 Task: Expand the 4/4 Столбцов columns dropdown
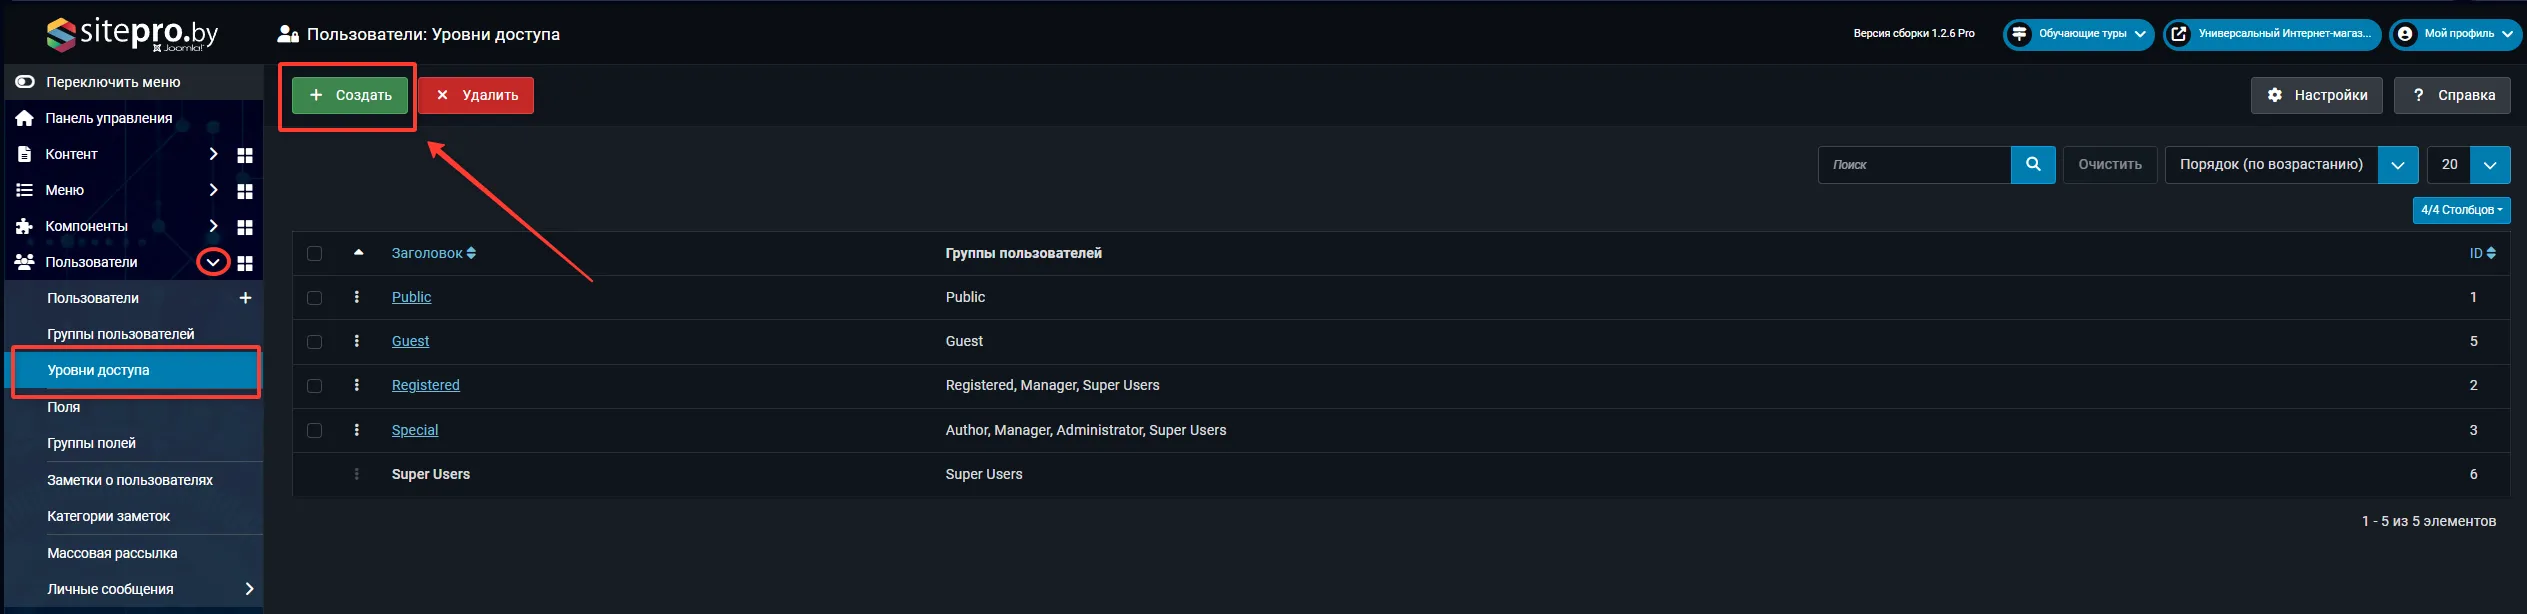[2460, 210]
